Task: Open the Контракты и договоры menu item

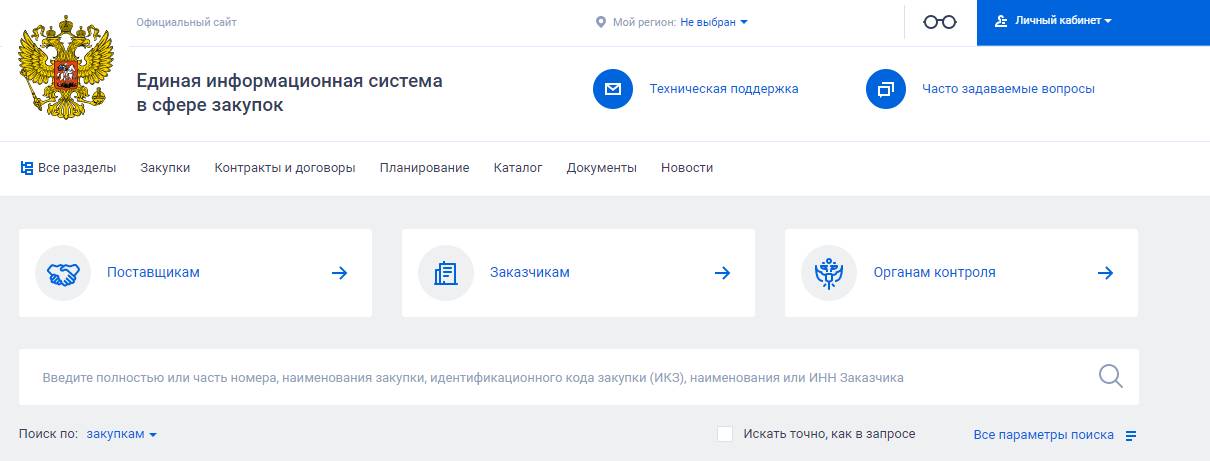Action: tap(285, 168)
